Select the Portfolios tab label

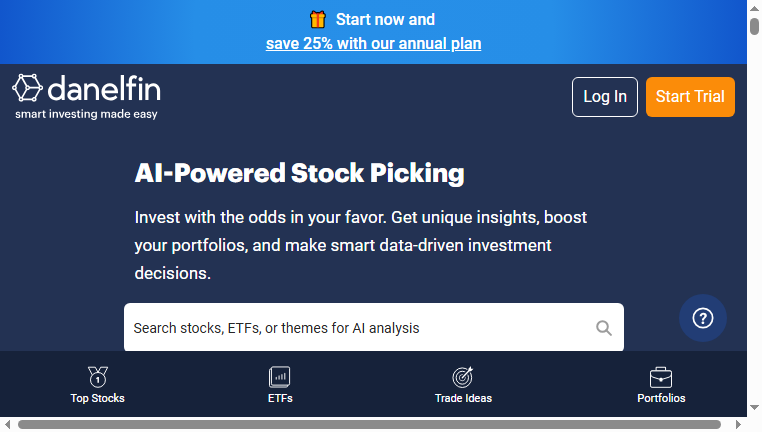click(661, 398)
